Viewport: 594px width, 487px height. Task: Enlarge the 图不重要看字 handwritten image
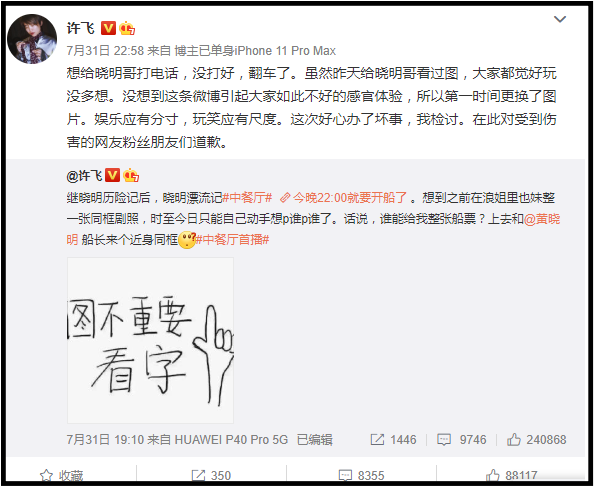(150, 340)
